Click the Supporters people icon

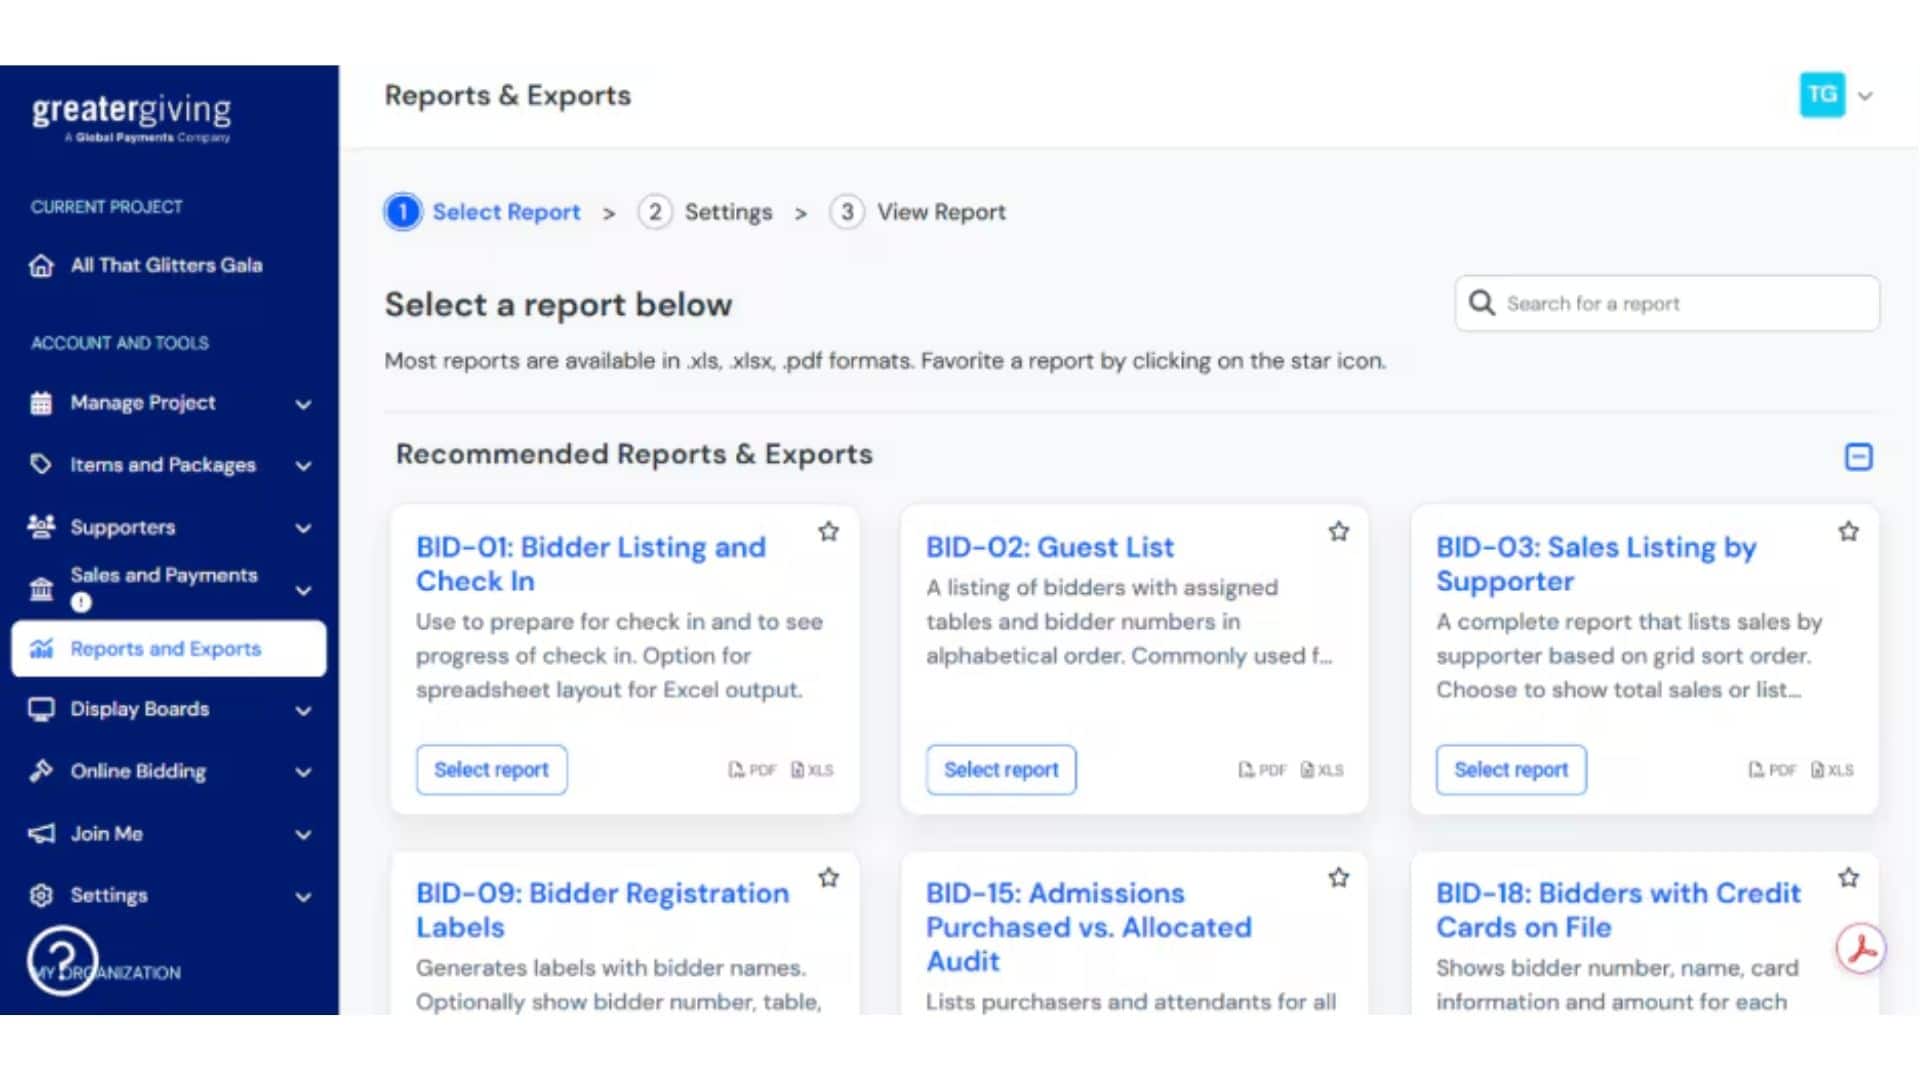41,527
